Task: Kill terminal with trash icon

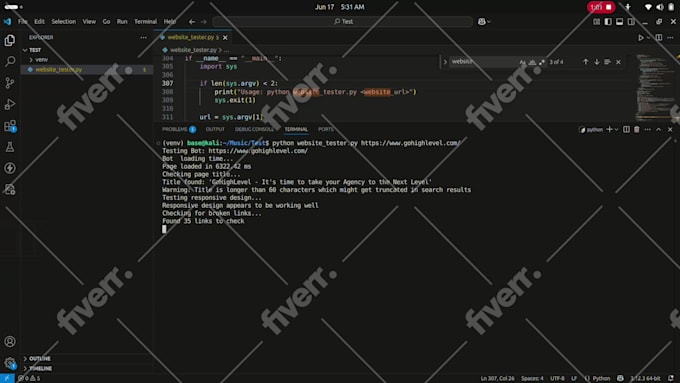Action: (x=637, y=129)
